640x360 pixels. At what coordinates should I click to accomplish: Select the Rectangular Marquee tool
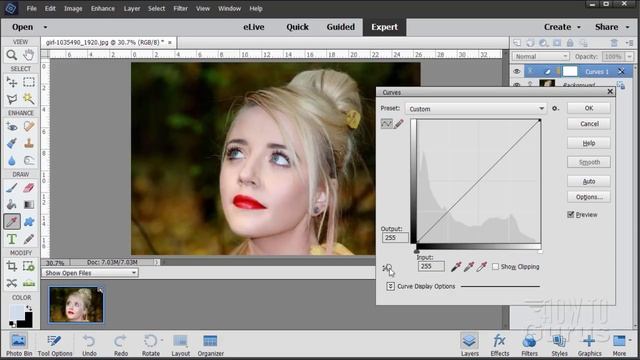point(29,82)
